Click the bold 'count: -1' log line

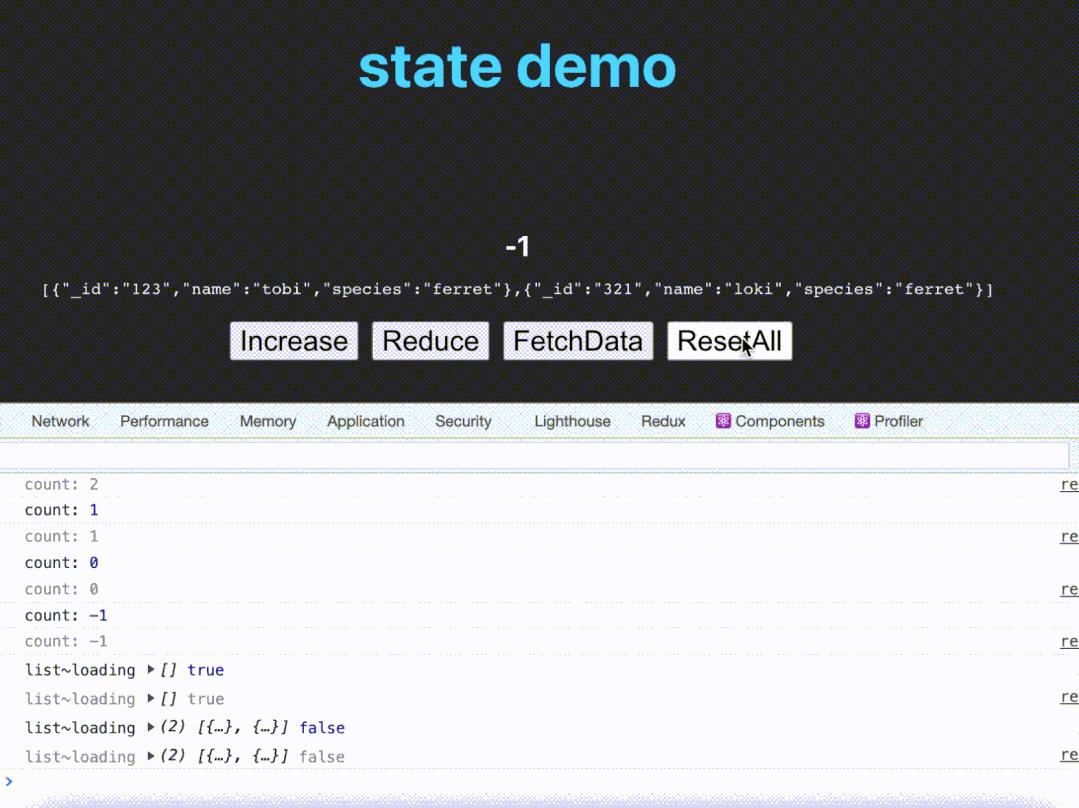click(x=66, y=615)
